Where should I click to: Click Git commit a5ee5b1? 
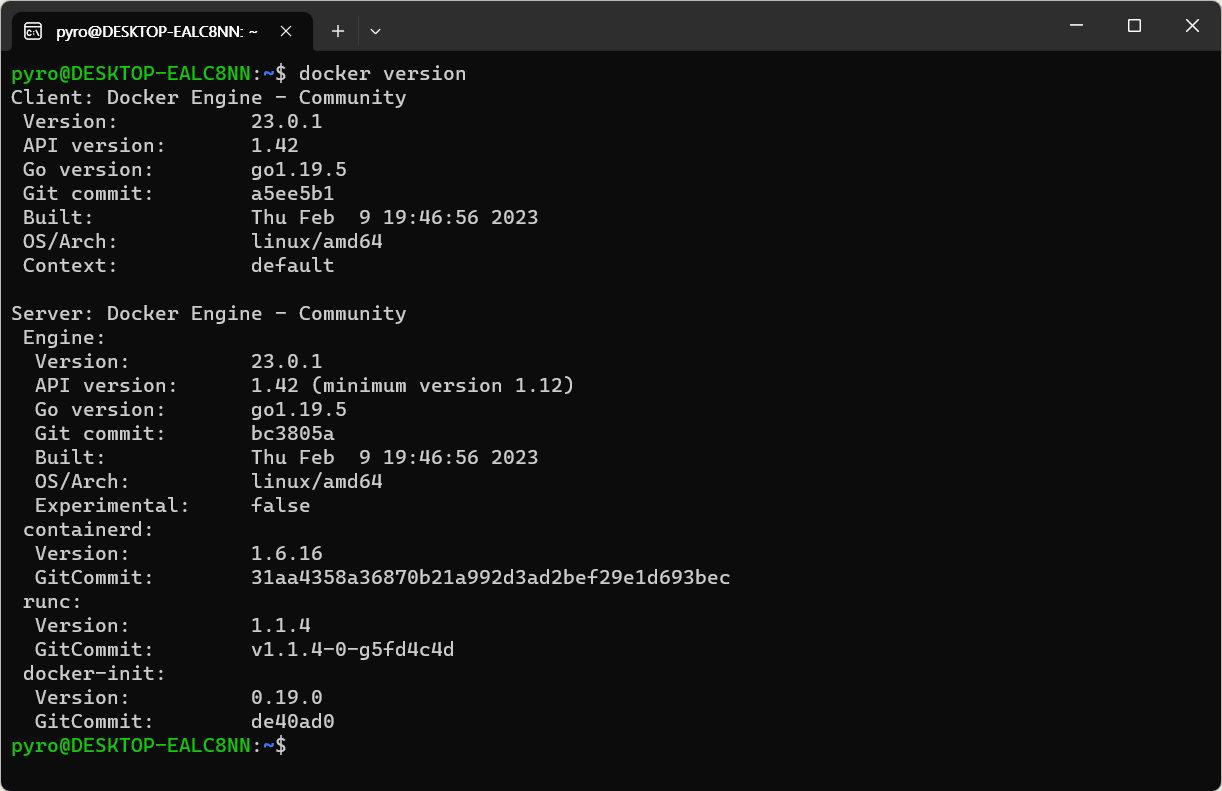[x=292, y=194]
